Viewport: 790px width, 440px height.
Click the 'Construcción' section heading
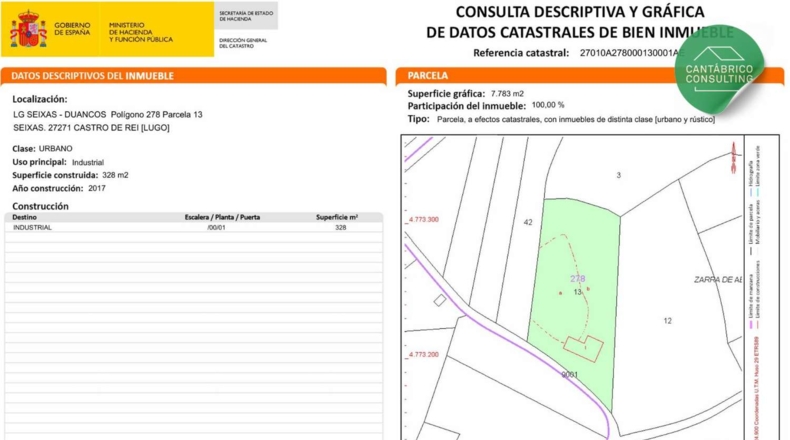coord(40,206)
